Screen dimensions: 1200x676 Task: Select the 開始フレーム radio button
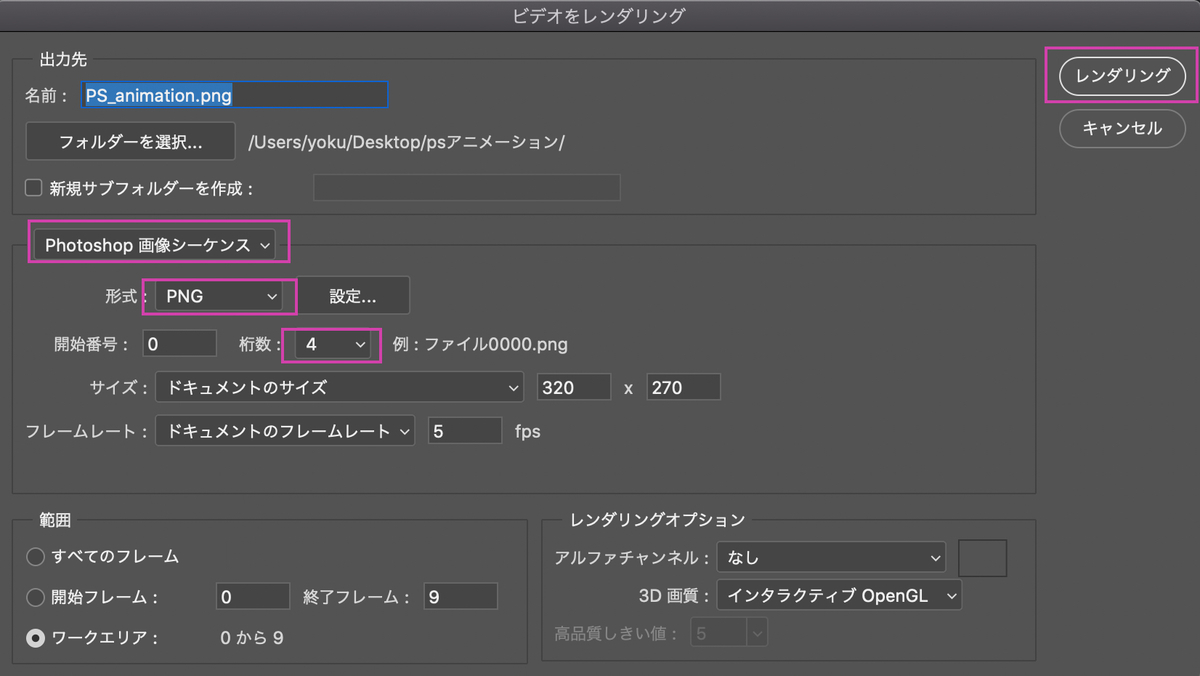coord(35,597)
